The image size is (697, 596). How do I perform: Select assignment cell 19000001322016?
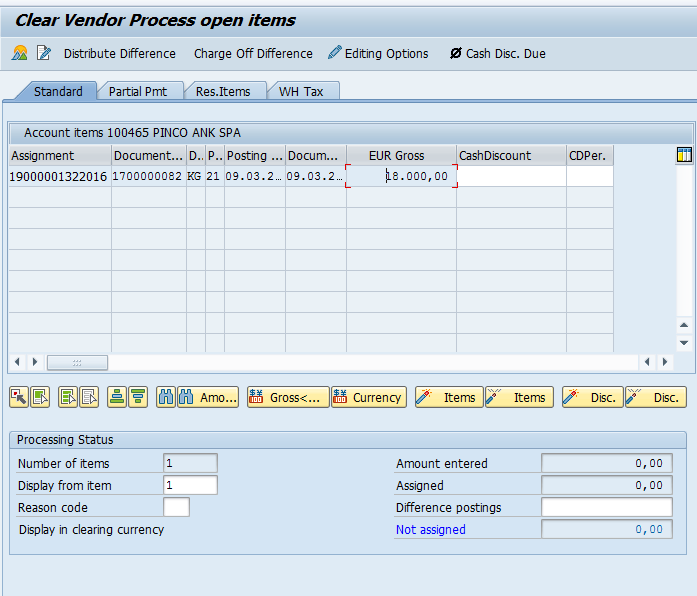(x=58, y=176)
